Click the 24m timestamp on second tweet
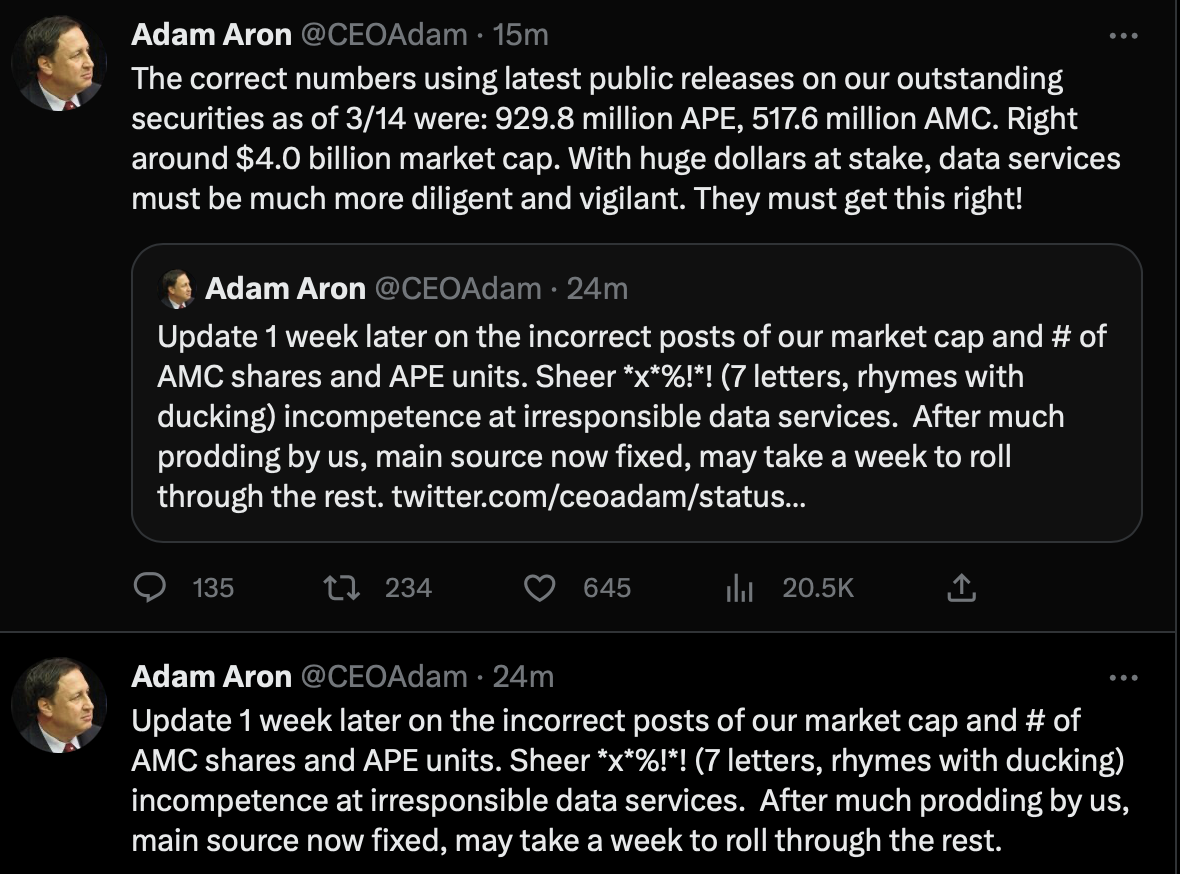 click(x=523, y=677)
